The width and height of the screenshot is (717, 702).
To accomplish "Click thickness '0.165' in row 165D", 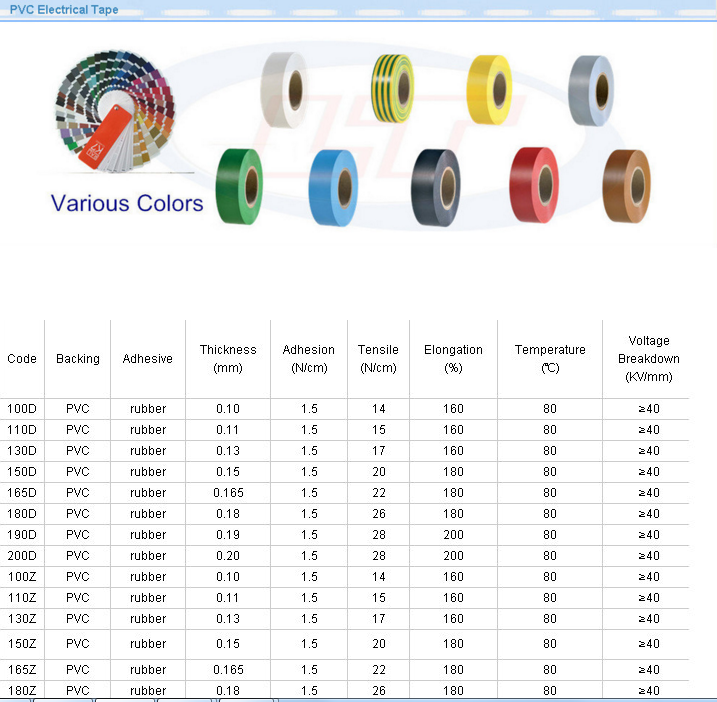I will click(228, 493).
